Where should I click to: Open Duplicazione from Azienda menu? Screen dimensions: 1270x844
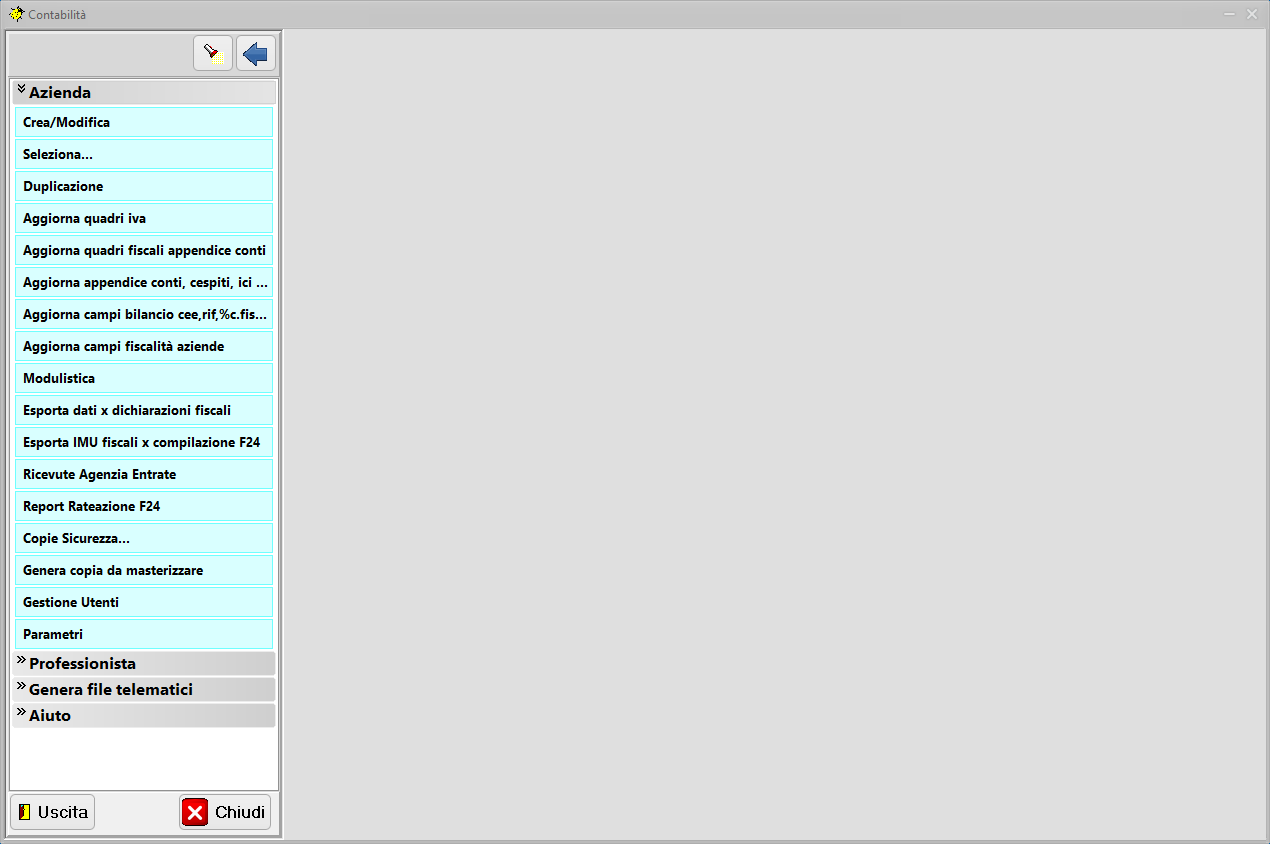click(144, 186)
